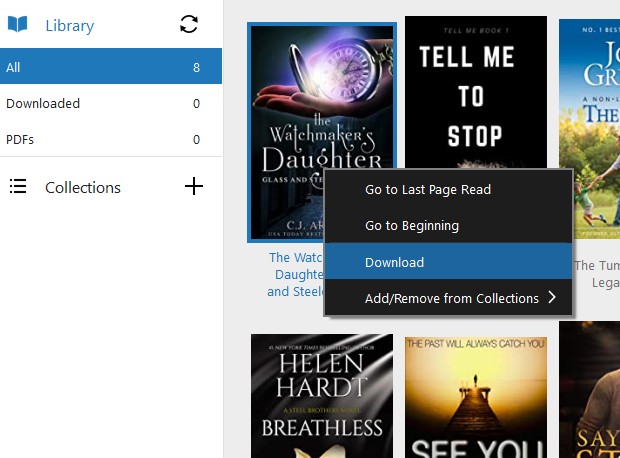The height and width of the screenshot is (458, 620).
Task: Add a new collection with plus icon
Action: 194,186
